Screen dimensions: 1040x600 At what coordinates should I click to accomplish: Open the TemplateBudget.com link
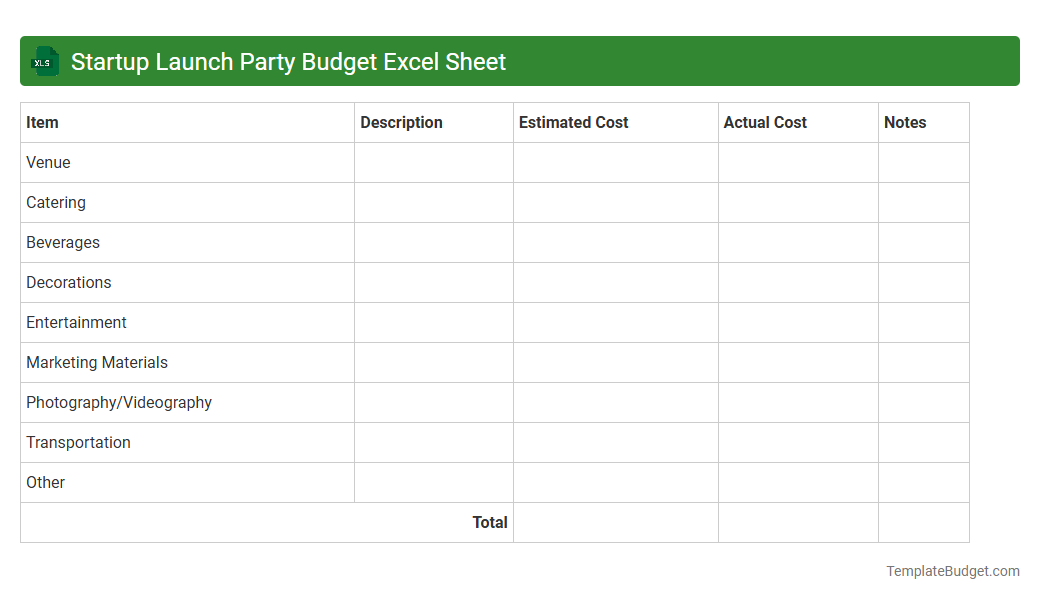(x=952, y=571)
